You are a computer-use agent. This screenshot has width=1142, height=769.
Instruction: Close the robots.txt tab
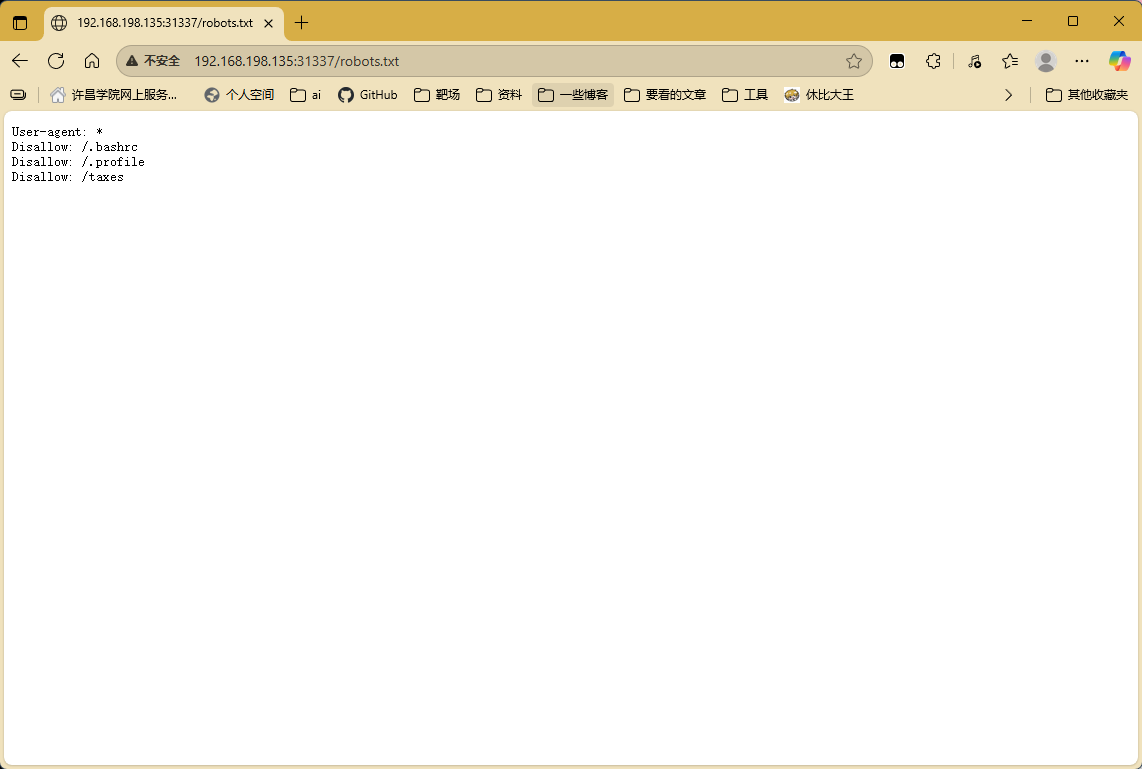[268, 22]
